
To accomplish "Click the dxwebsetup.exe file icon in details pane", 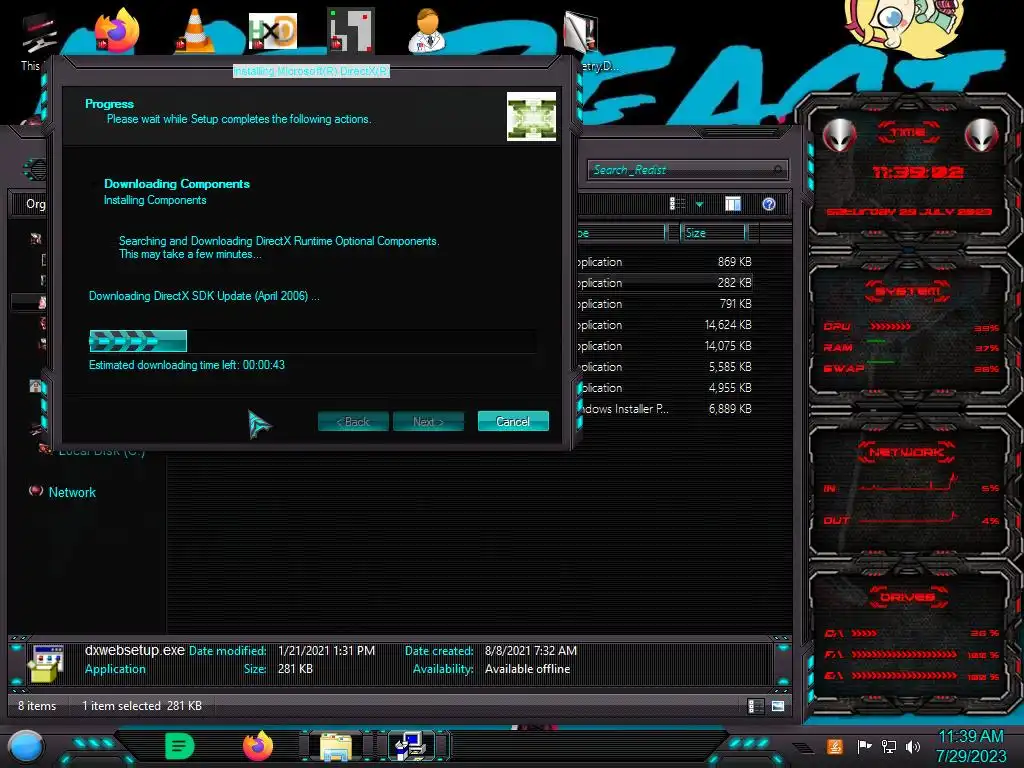I will click(45, 663).
